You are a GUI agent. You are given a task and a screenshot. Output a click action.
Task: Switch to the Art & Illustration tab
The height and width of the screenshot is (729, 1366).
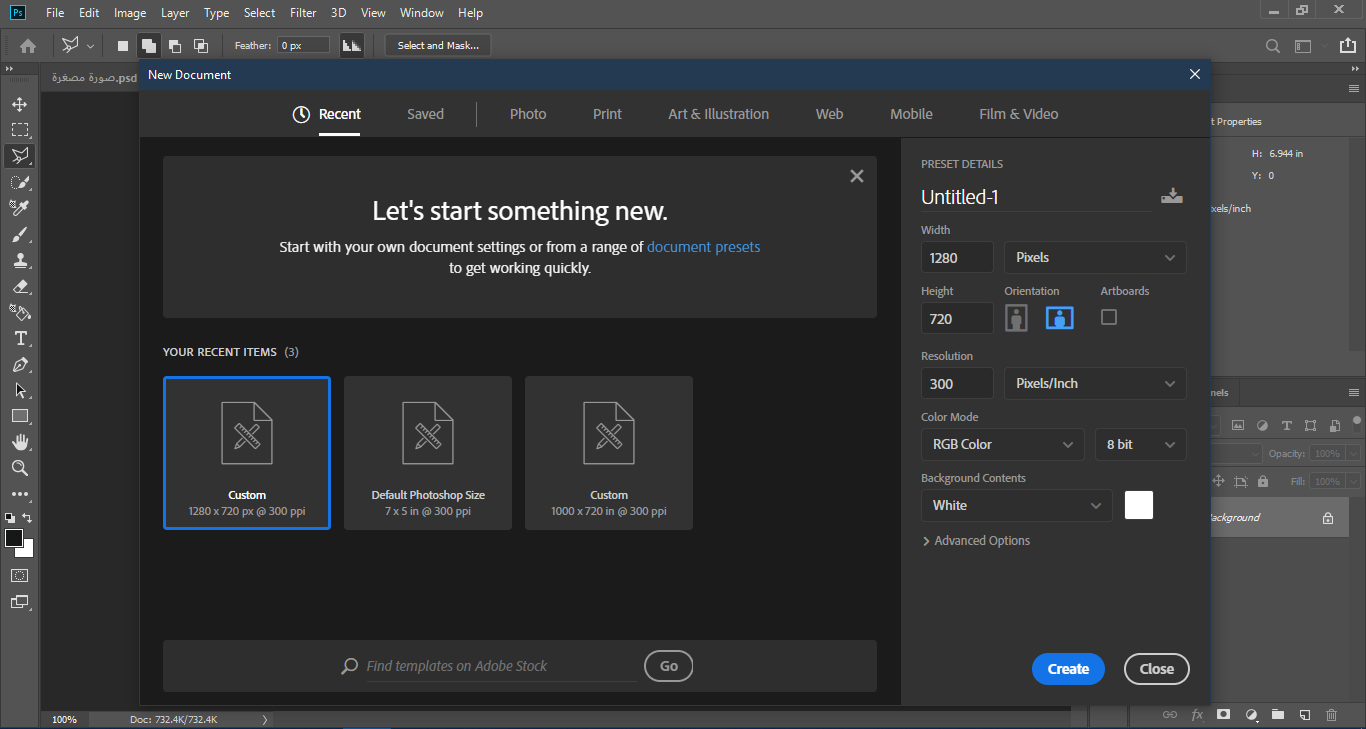[719, 114]
